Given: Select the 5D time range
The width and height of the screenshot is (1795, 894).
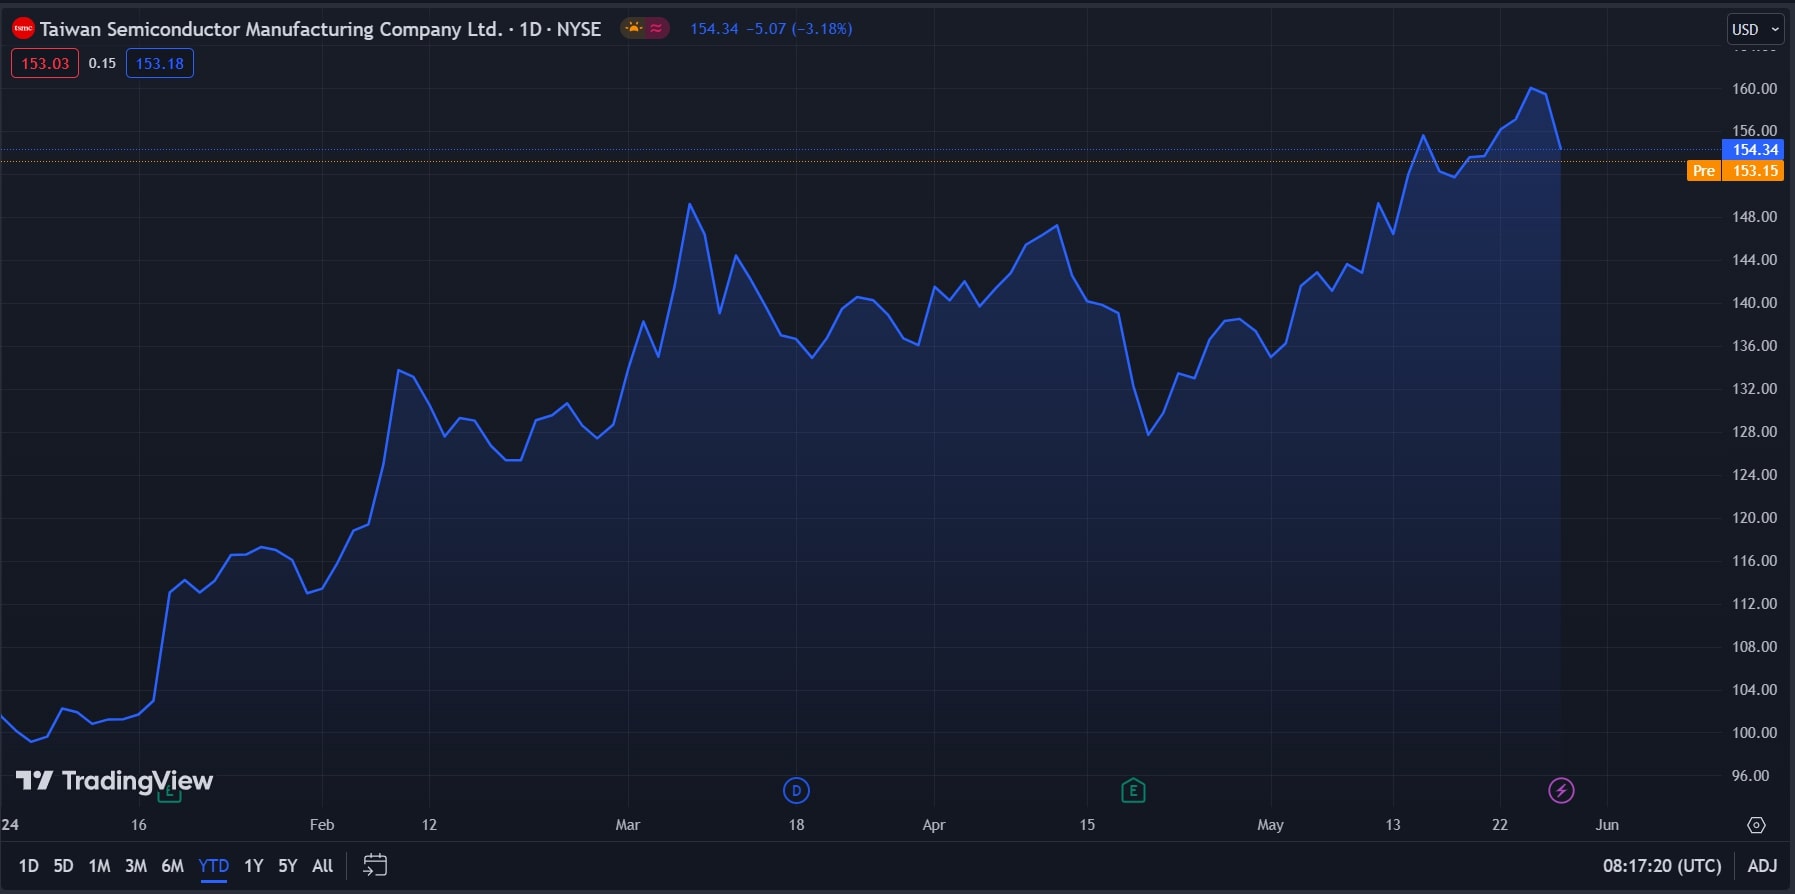Looking at the screenshot, I should tap(63, 866).
